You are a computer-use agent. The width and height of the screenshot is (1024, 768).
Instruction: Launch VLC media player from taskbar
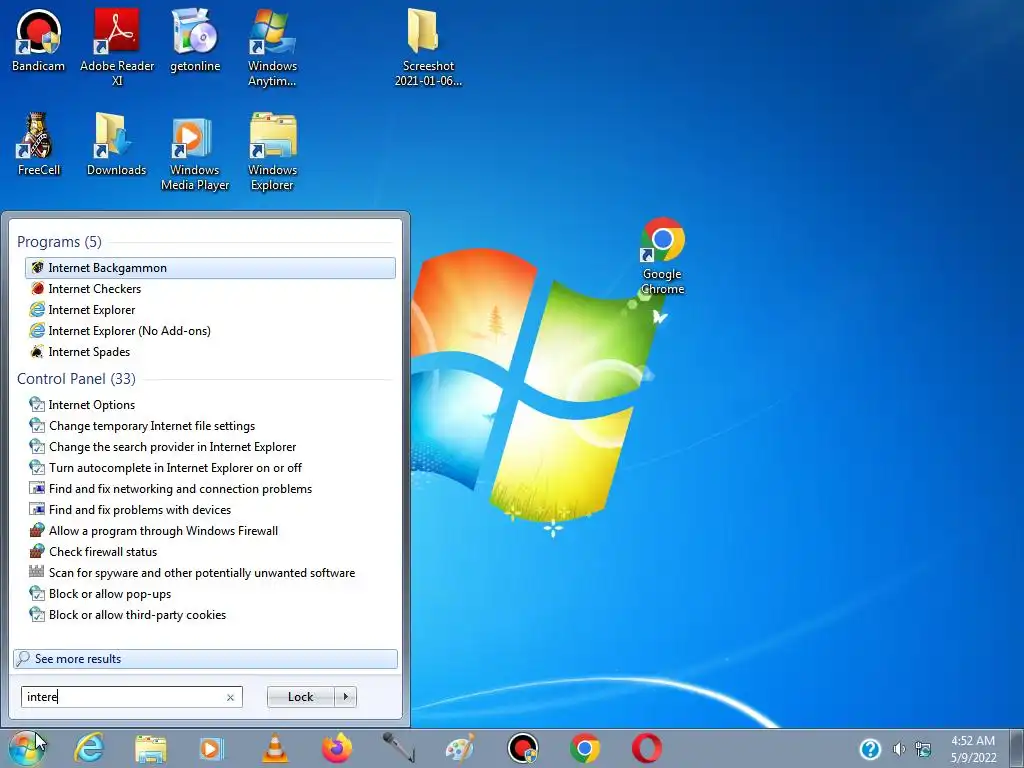(275, 748)
